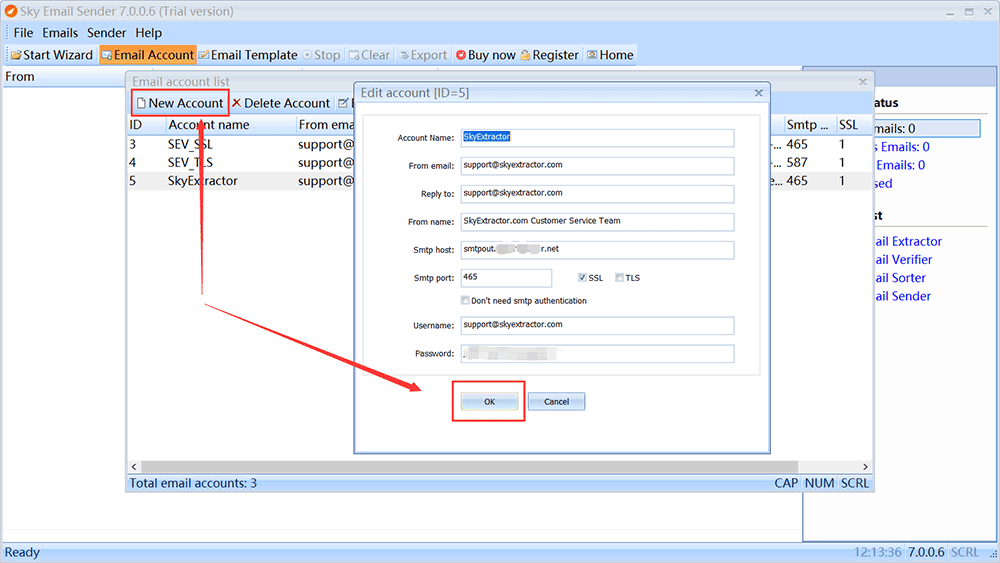Click the Account Name input field

click(596, 138)
